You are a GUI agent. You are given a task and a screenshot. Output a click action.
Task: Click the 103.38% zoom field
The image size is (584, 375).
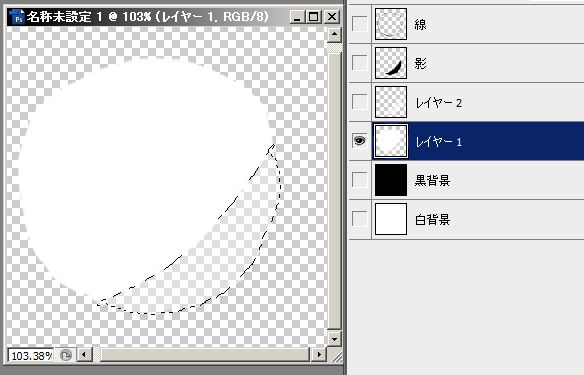(31, 355)
